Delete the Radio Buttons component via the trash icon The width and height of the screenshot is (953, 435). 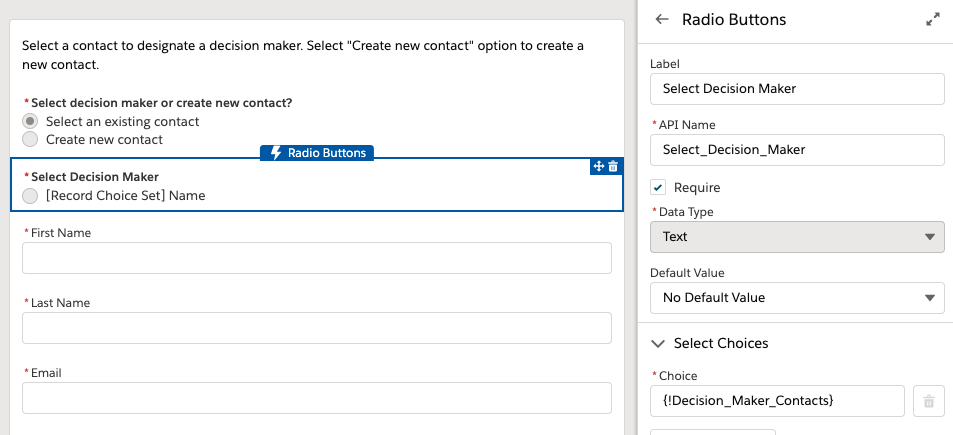point(613,166)
